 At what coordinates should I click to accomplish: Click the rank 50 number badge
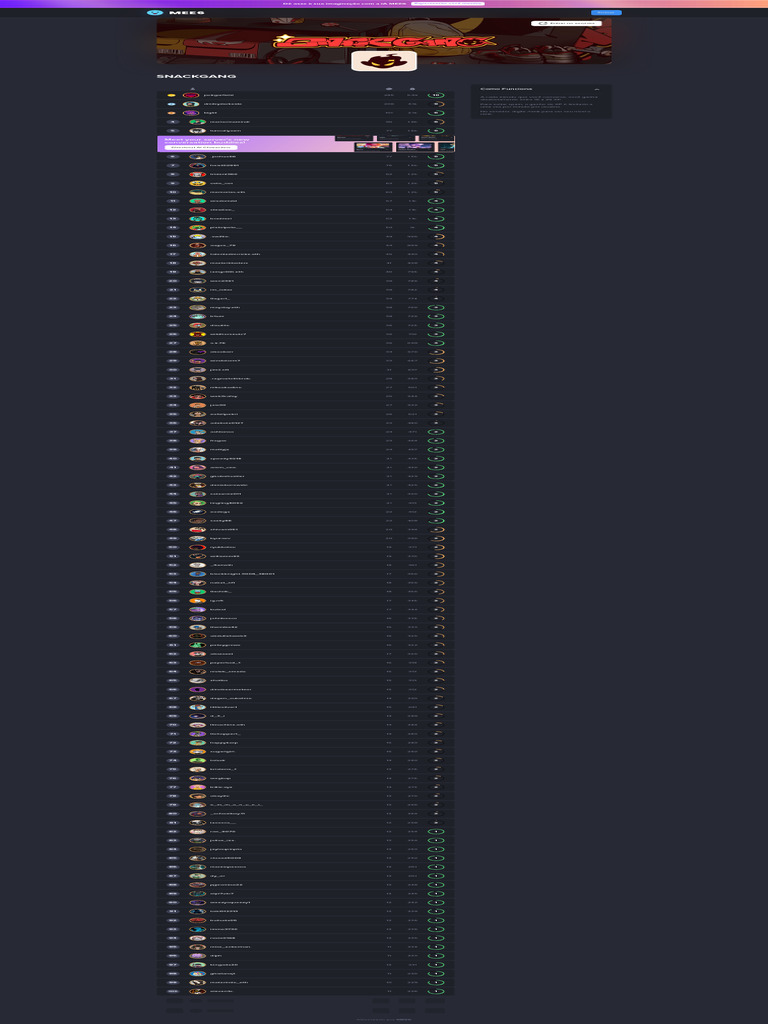172,547
